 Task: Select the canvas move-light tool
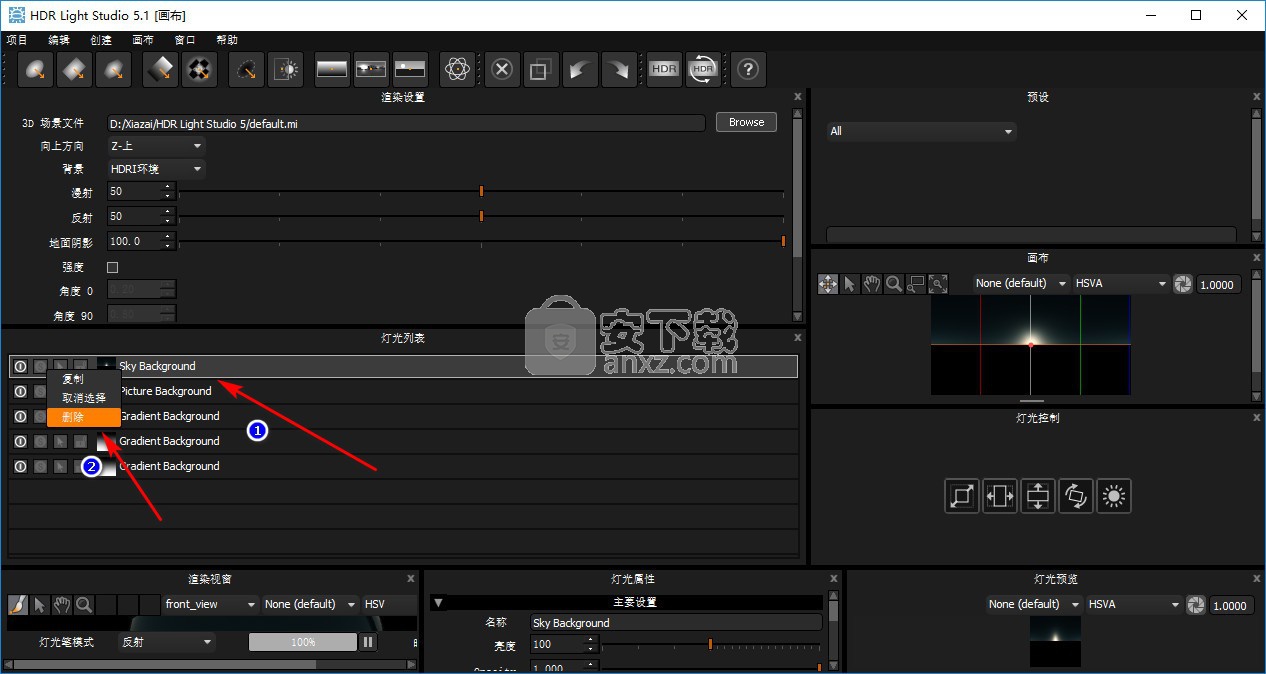coord(828,284)
